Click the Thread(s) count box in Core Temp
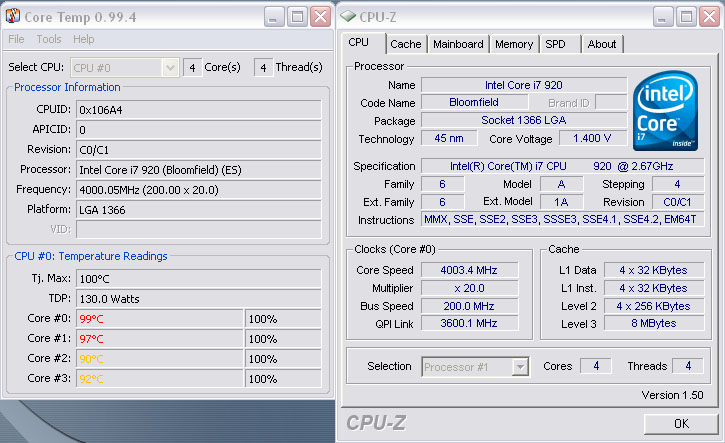Viewport: 725px width, 443px height. tap(263, 68)
